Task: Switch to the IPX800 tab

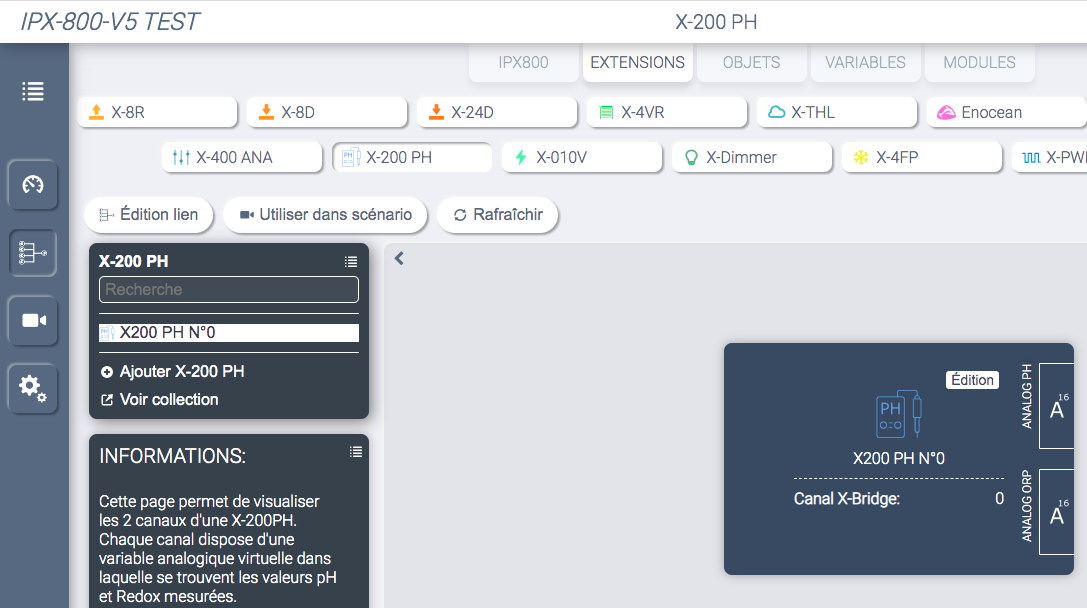Action: (523, 62)
